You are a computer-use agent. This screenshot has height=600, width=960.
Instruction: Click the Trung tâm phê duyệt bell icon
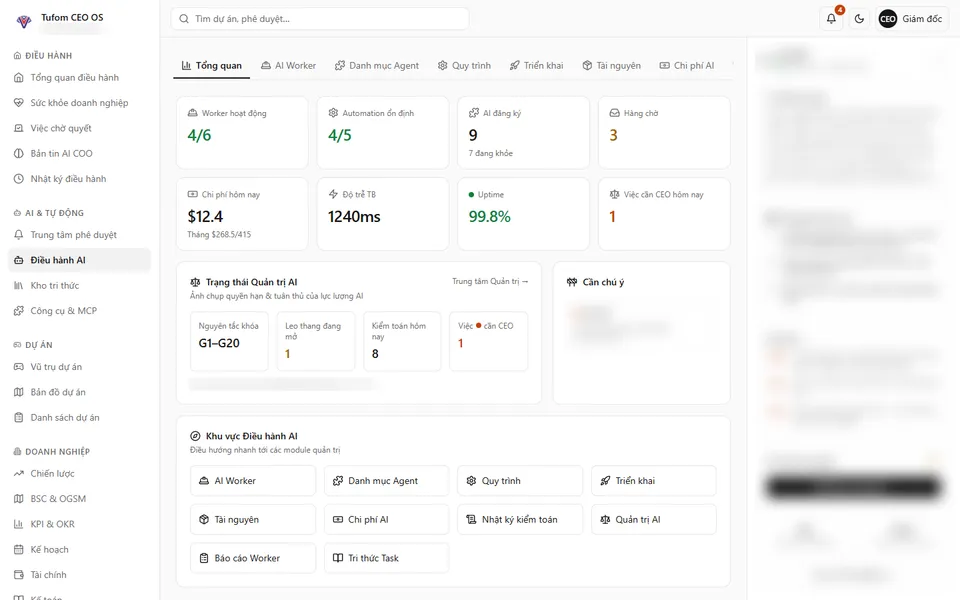[18, 235]
